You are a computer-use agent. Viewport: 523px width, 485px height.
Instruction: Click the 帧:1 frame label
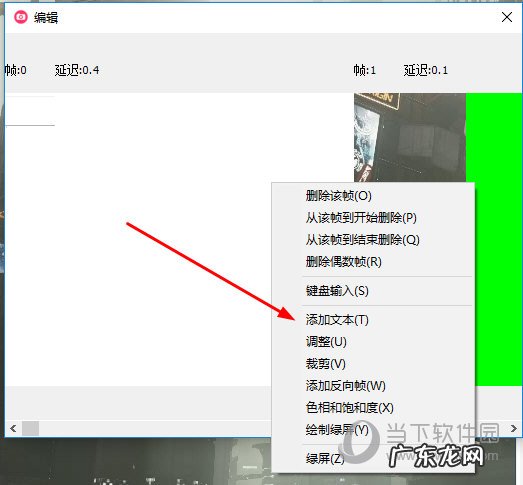click(365, 70)
